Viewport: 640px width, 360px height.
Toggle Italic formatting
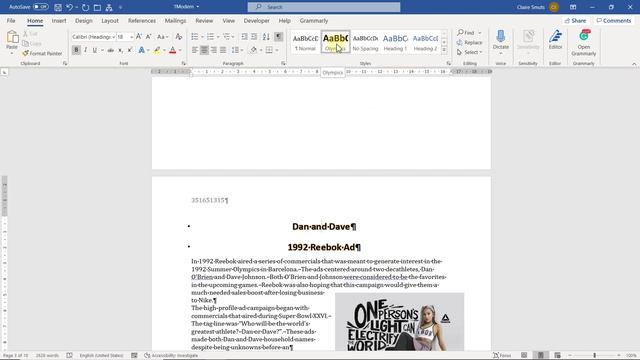[x=85, y=50]
